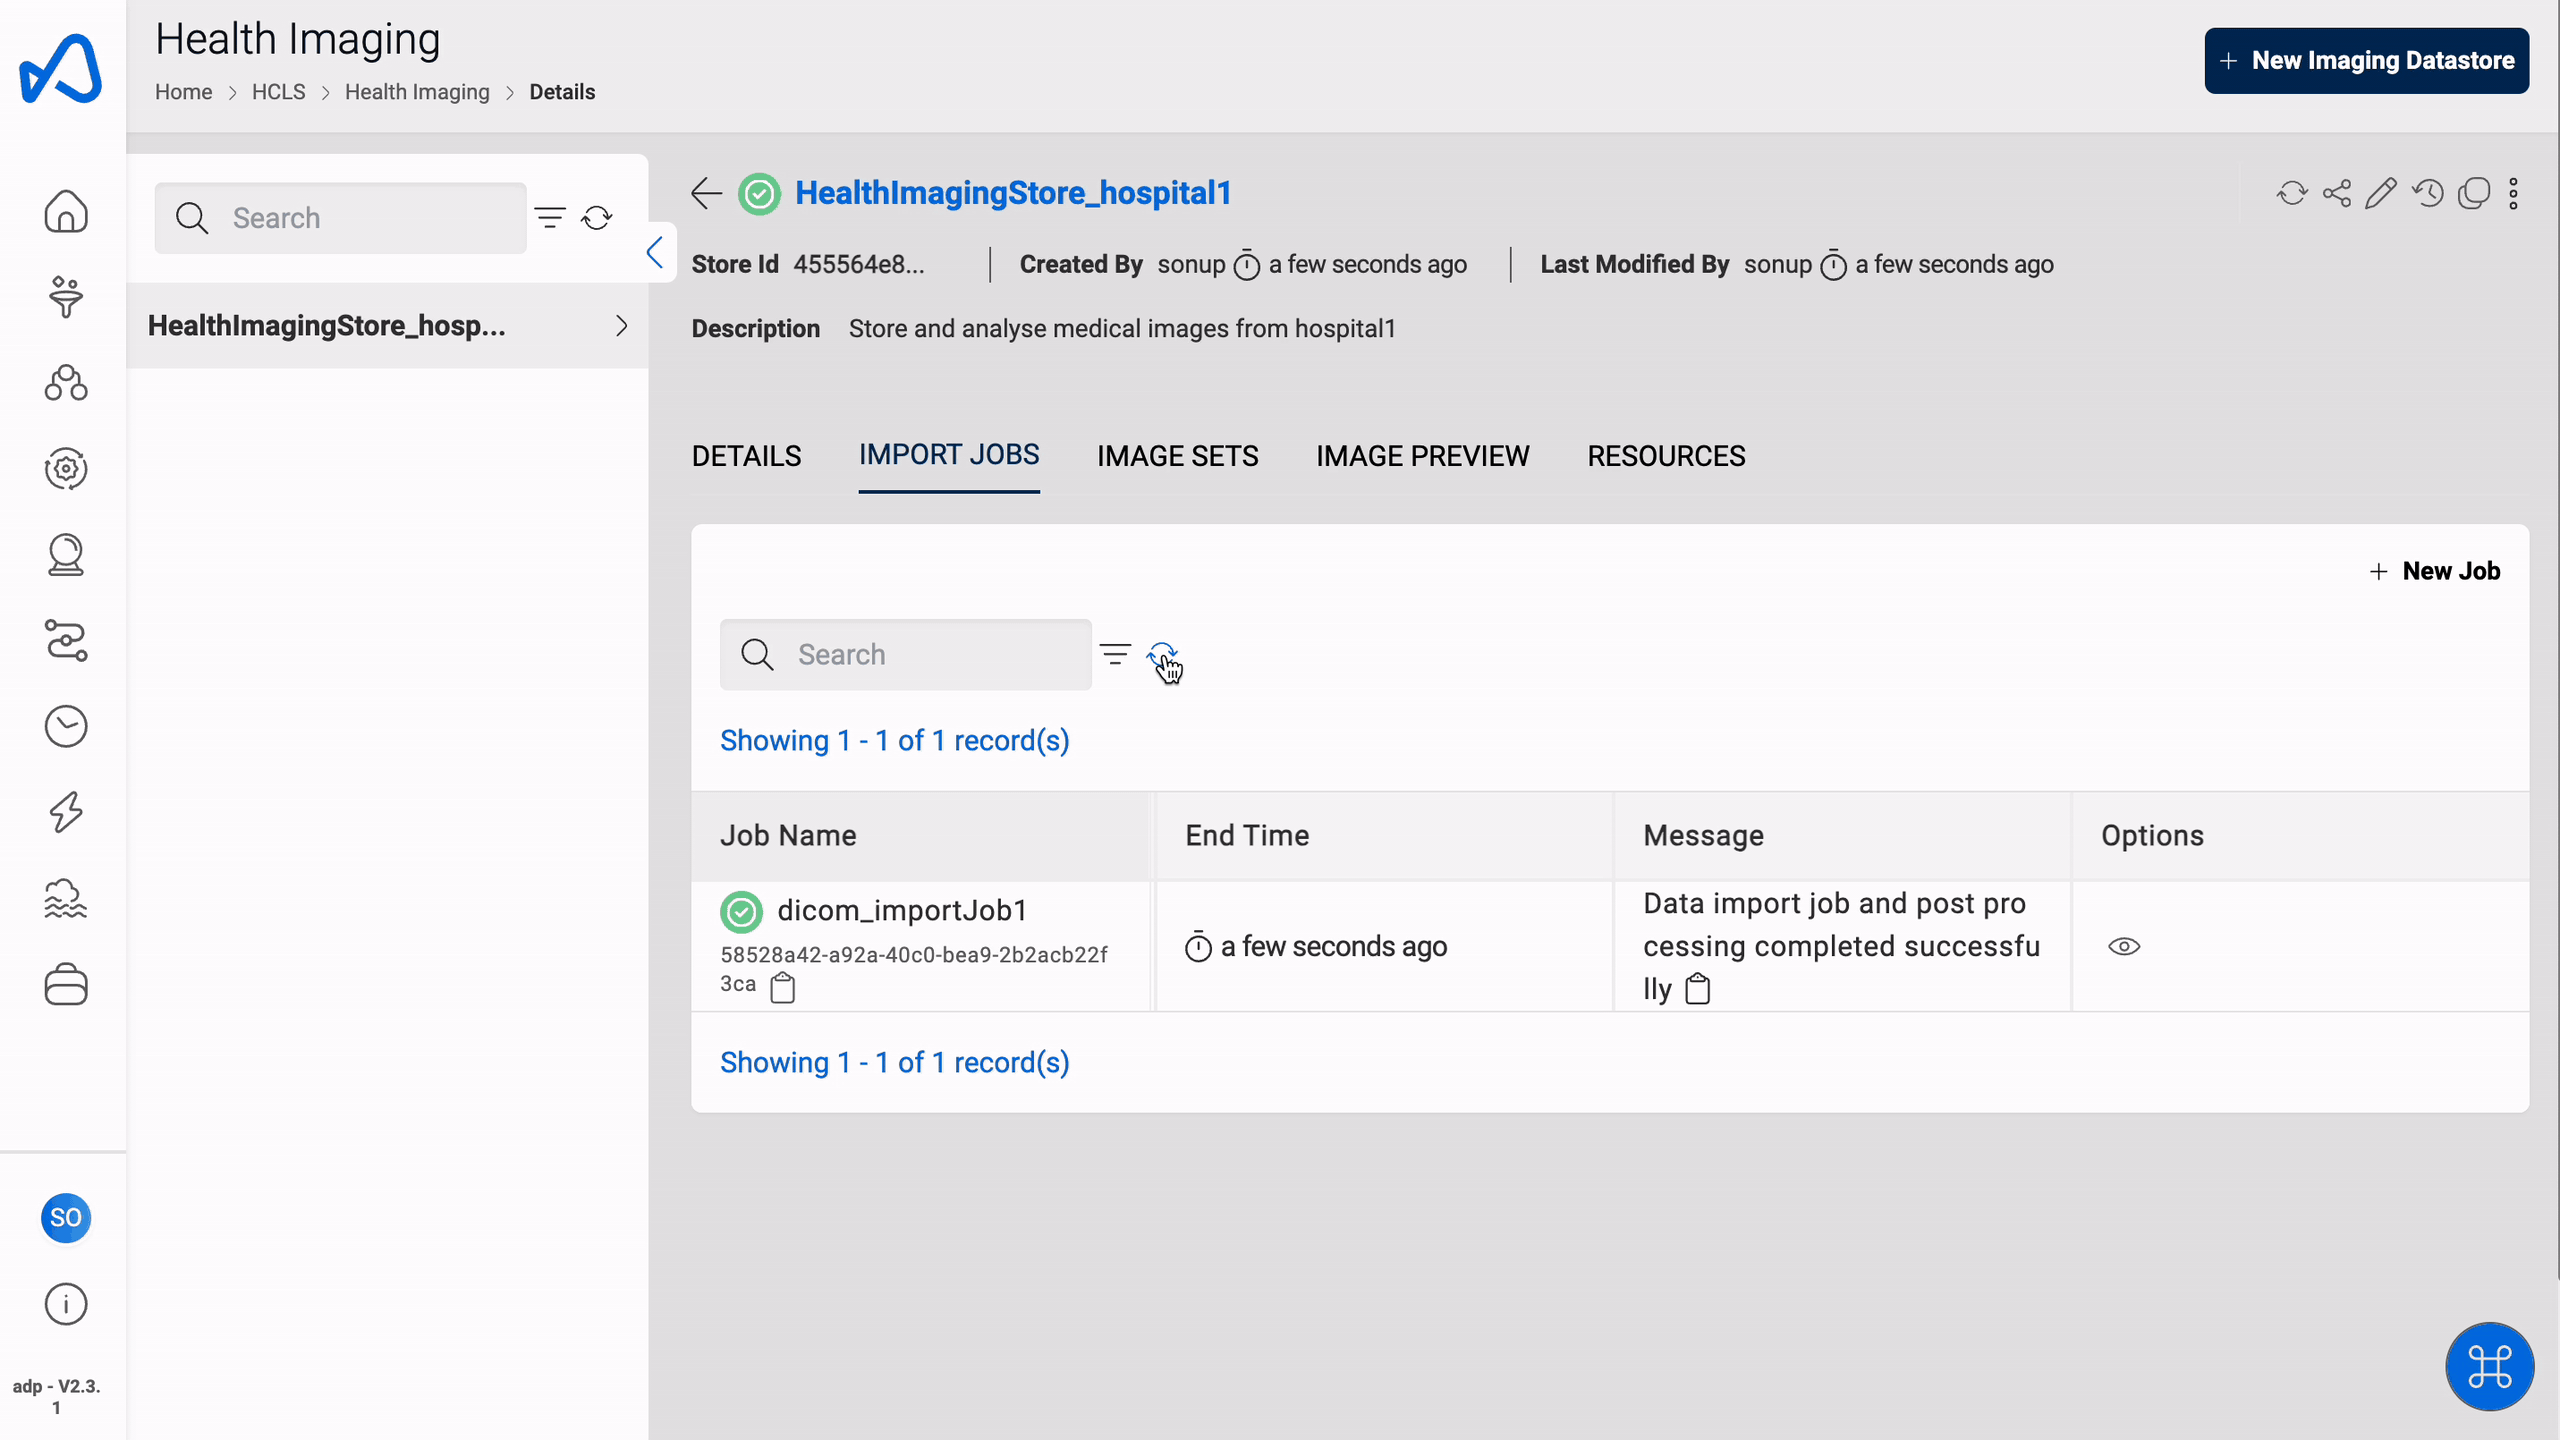Switch to IMAGE SETS tab
This screenshot has width=2560, height=1440.
pyautogui.click(x=1178, y=455)
